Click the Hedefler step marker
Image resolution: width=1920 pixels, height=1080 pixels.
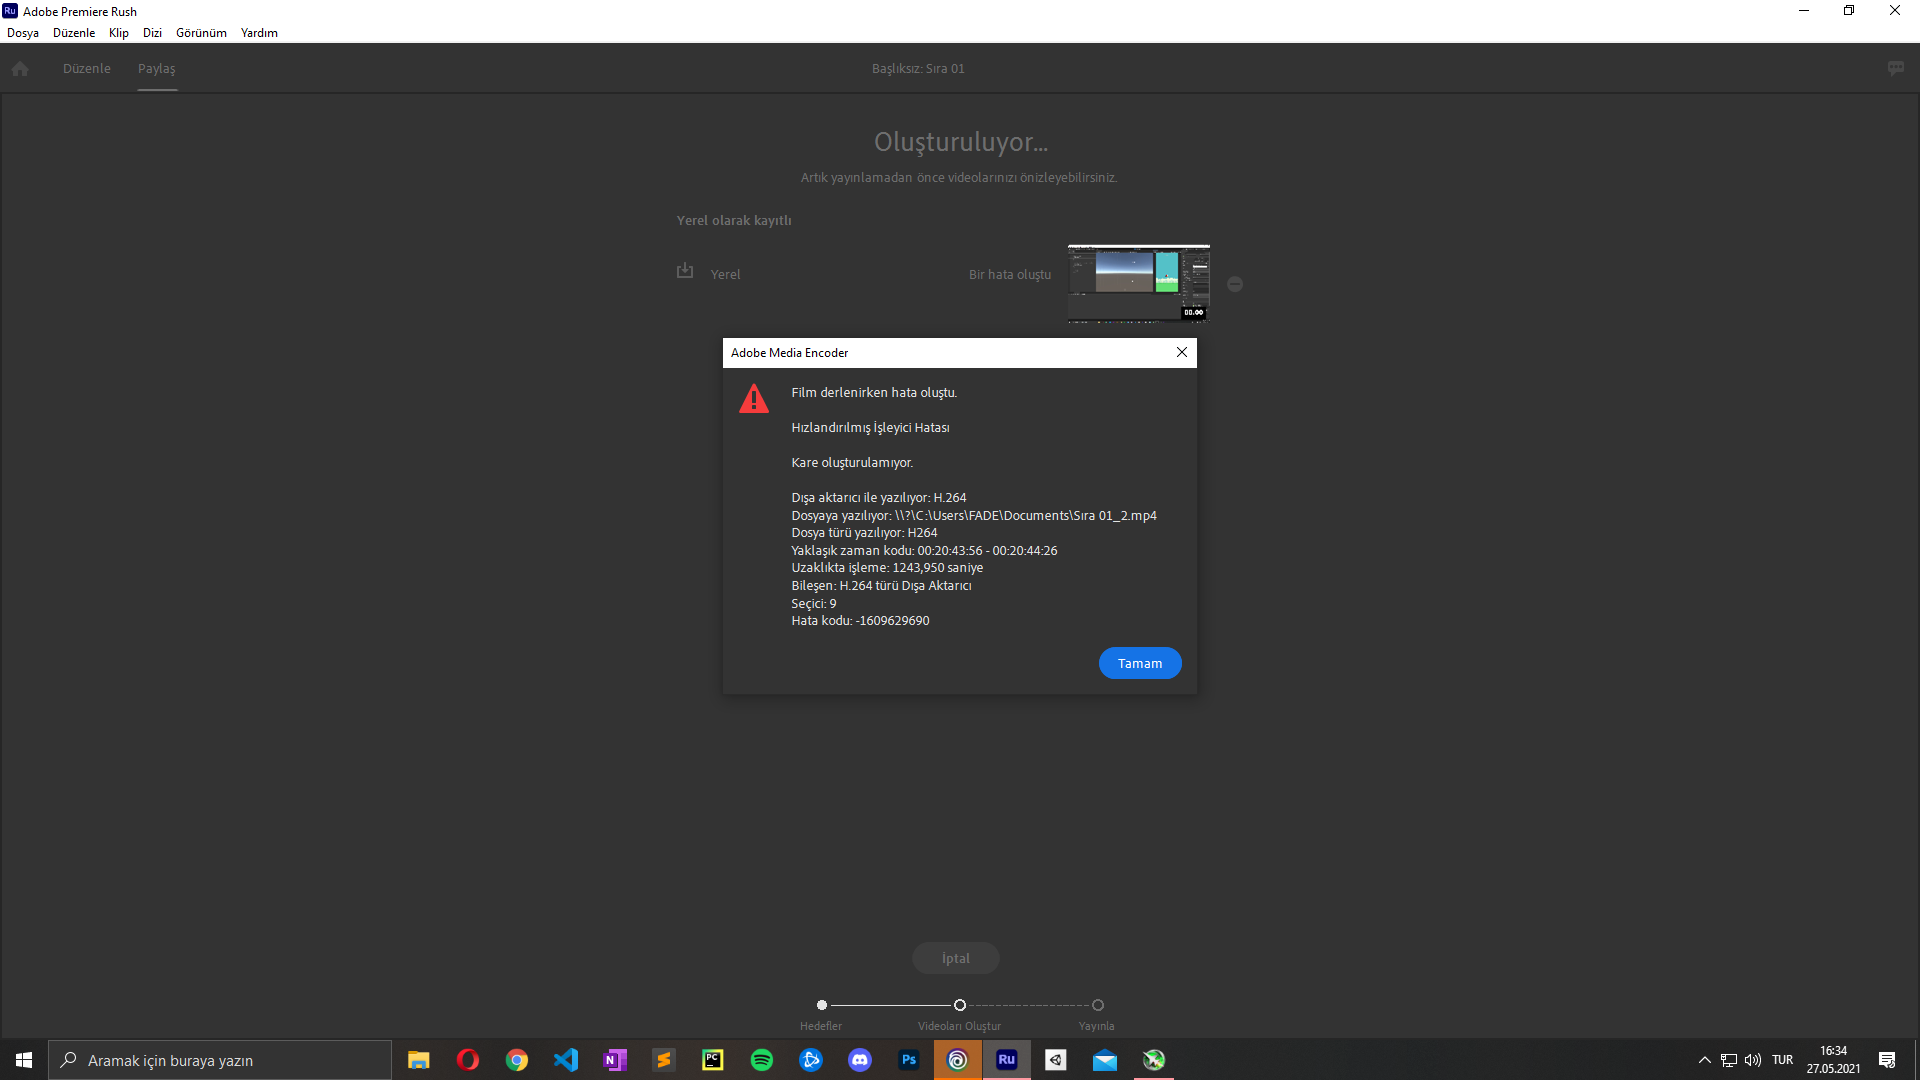(822, 1005)
